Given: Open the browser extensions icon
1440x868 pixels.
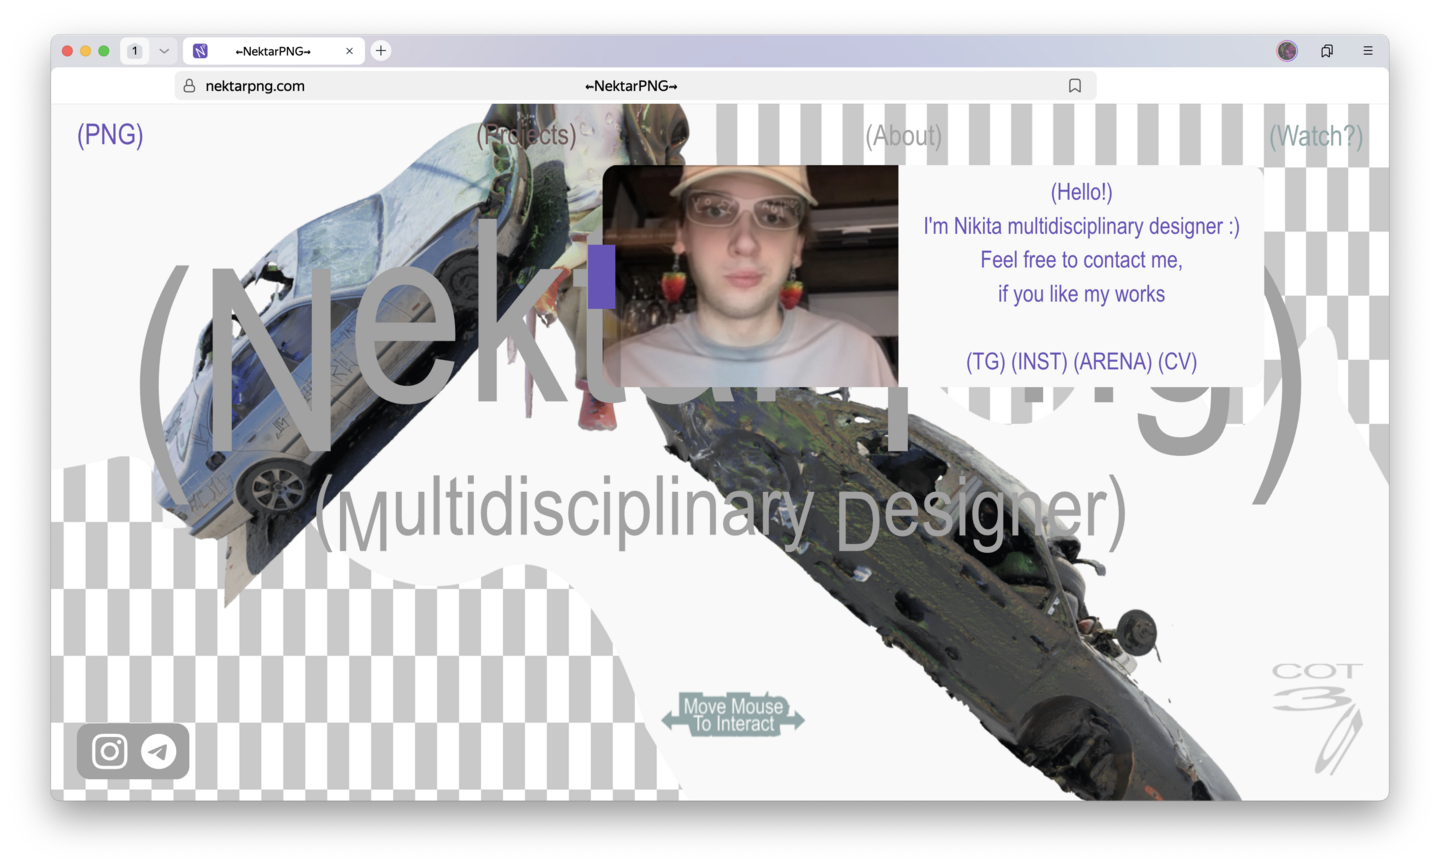Looking at the screenshot, I should (1327, 51).
